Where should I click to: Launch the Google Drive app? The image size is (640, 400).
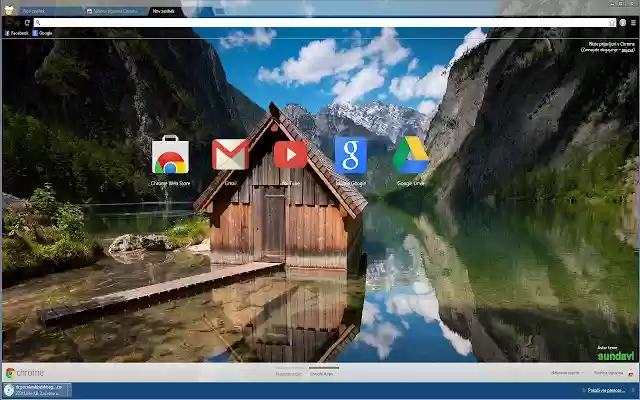coord(411,155)
